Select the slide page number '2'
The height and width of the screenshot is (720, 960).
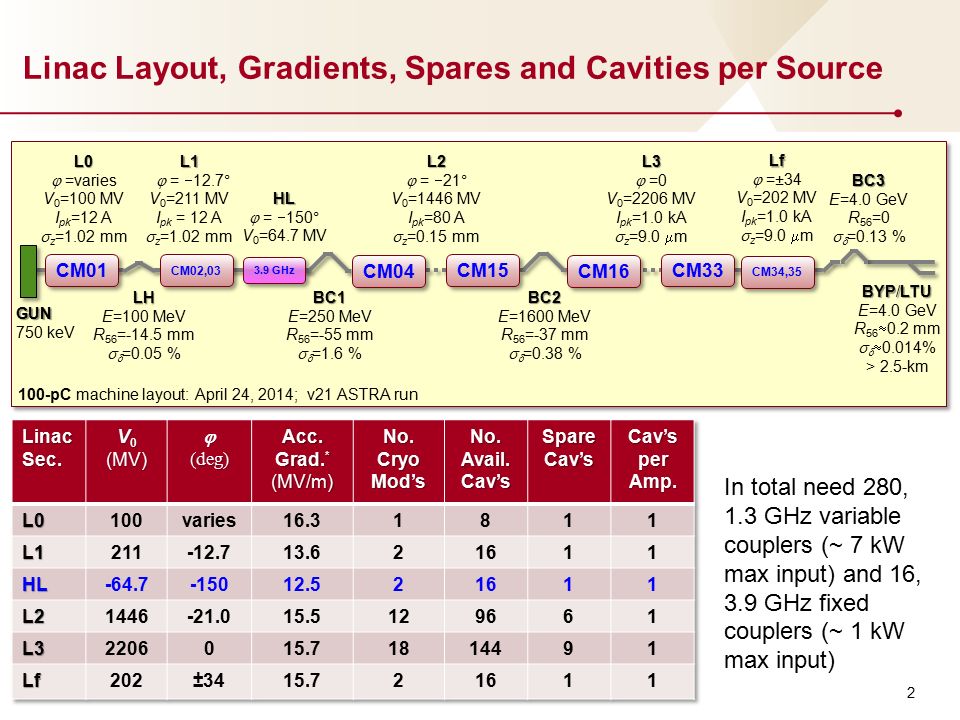911,692
